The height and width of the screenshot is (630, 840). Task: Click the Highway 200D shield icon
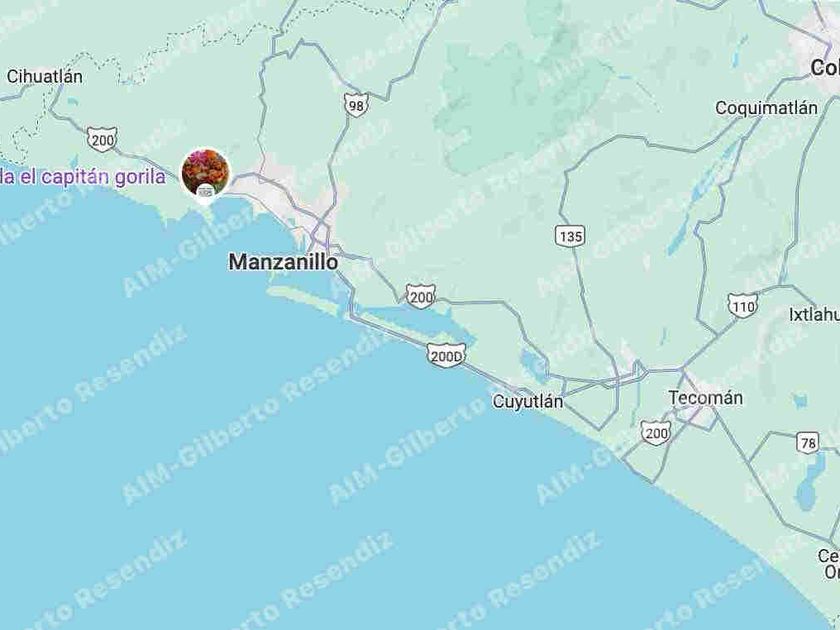(446, 356)
